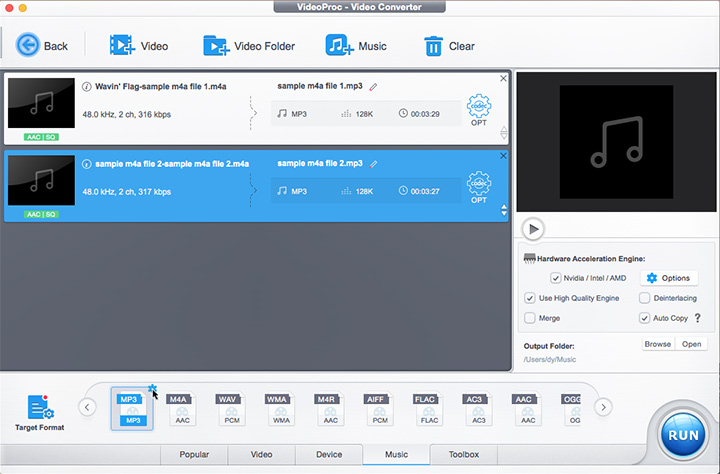The height and width of the screenshot is (474, 720).
Task: Add audio with the Music icon
Action: tap(338, 45)
